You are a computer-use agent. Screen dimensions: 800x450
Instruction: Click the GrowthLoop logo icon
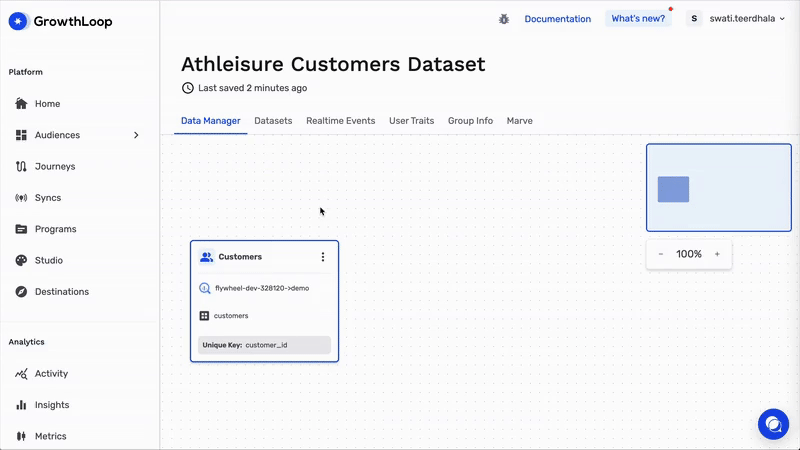19,21
